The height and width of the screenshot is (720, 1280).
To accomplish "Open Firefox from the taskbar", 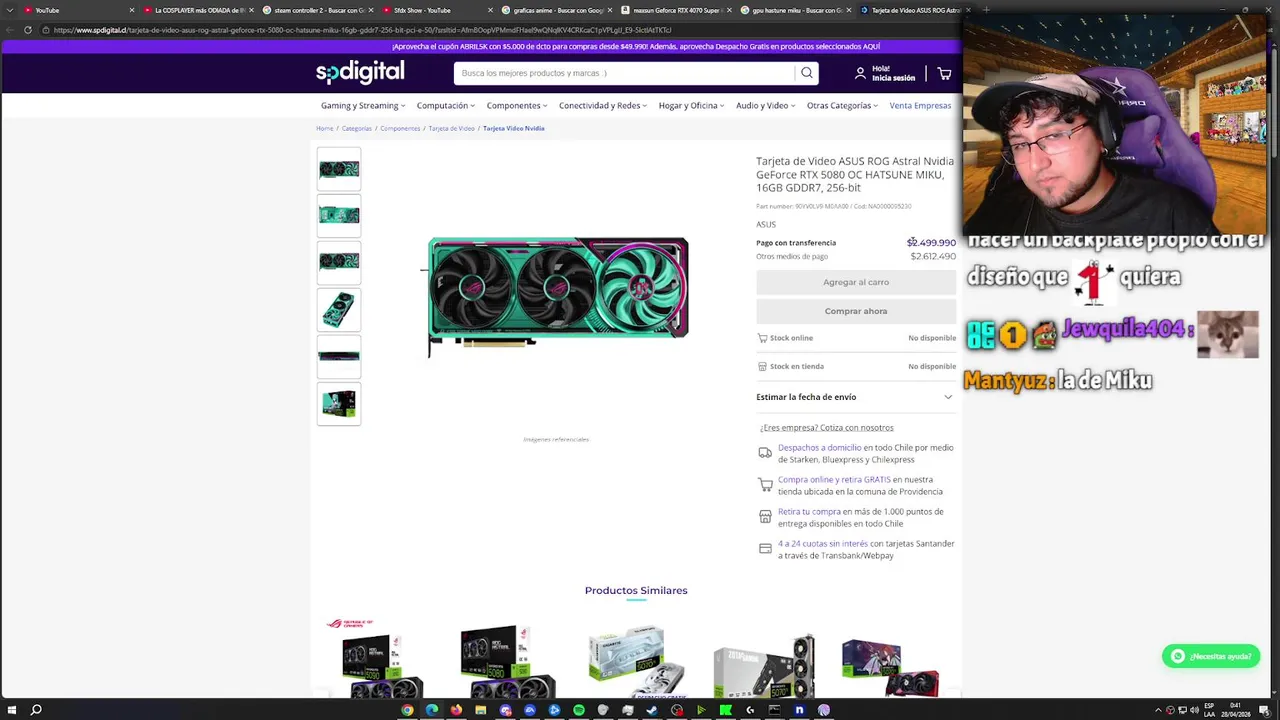I will pyautogui.click(x=456, y=710).
